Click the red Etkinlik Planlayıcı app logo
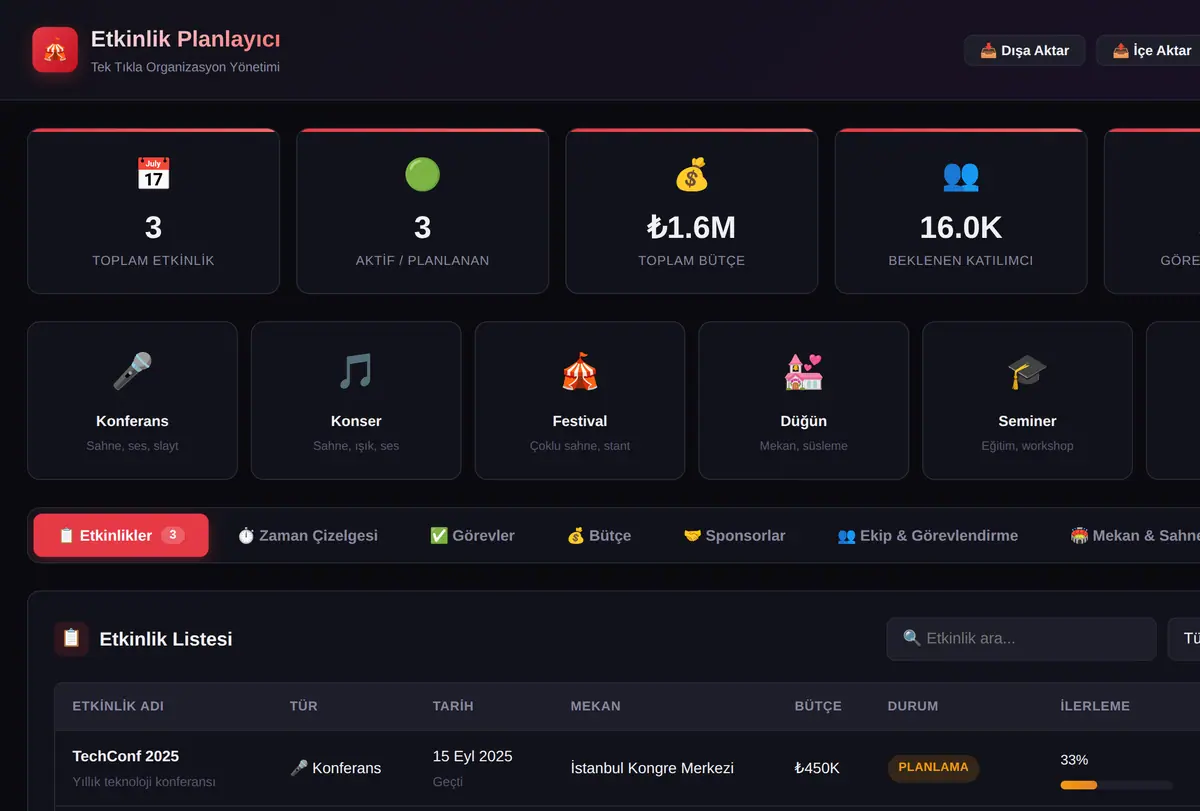The width and height of the screenshot is (1200, 811). (55, 50)
